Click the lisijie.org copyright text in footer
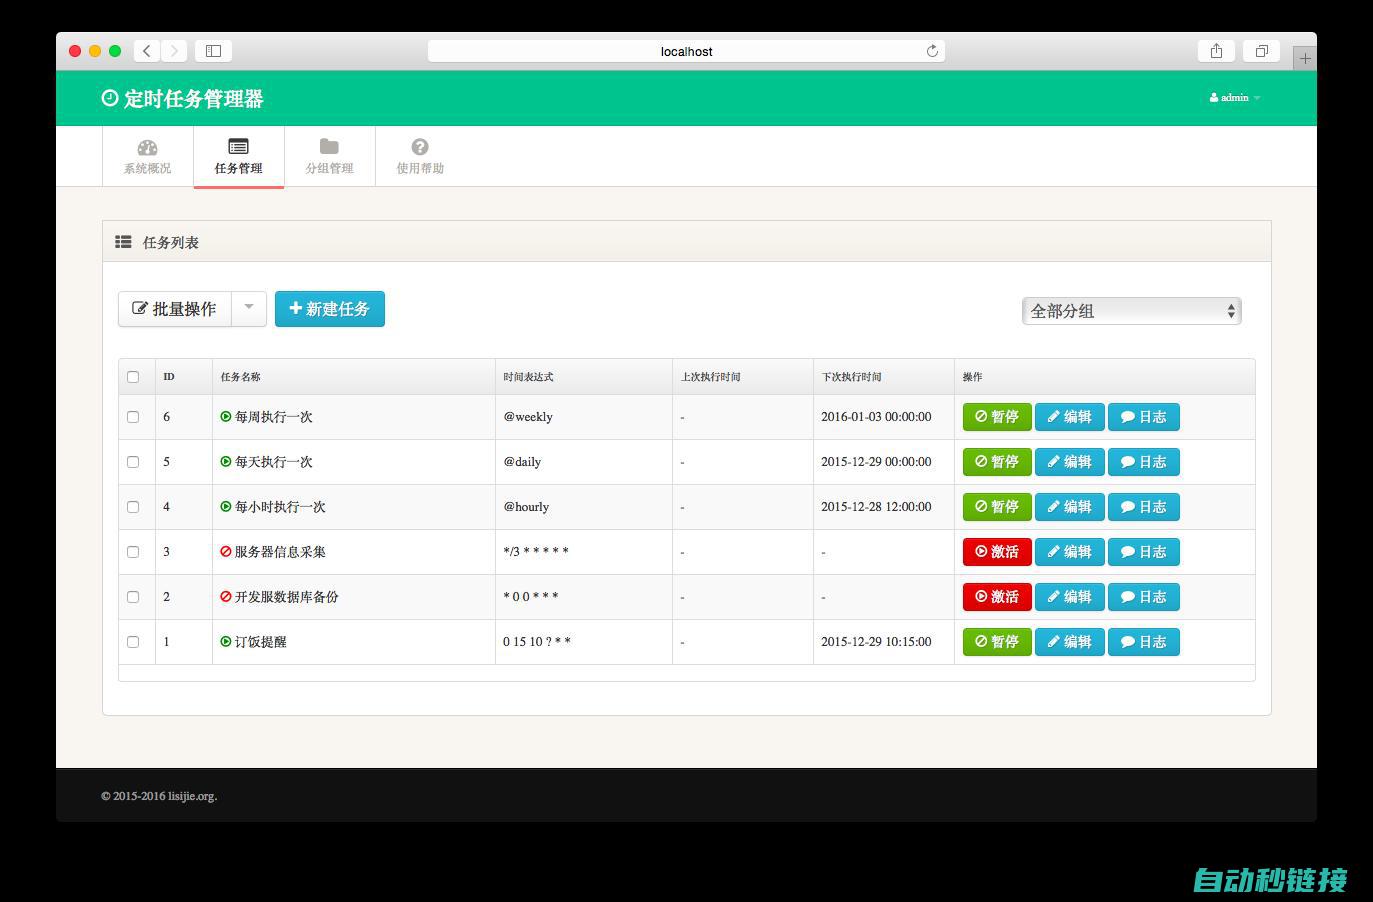 (x=159, y=796)
